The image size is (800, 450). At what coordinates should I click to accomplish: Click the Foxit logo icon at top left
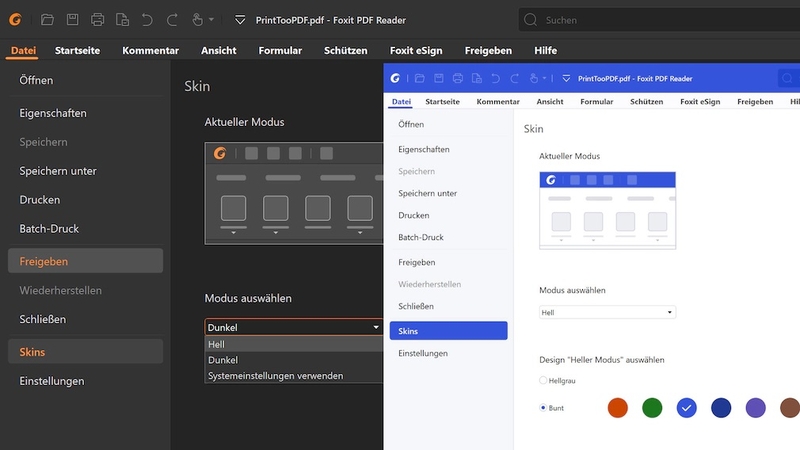15,20
